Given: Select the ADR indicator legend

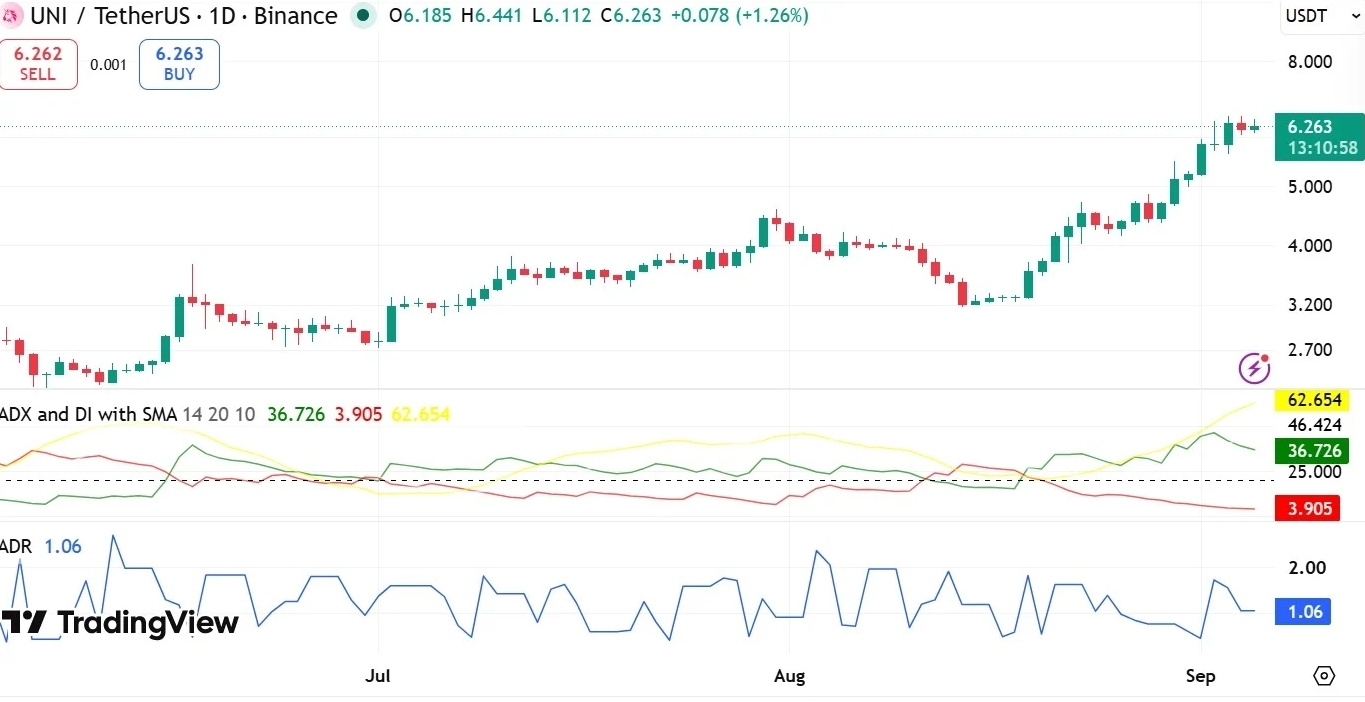Looking at the screenshot, I should pyautogui.click(x=17, y=546).
